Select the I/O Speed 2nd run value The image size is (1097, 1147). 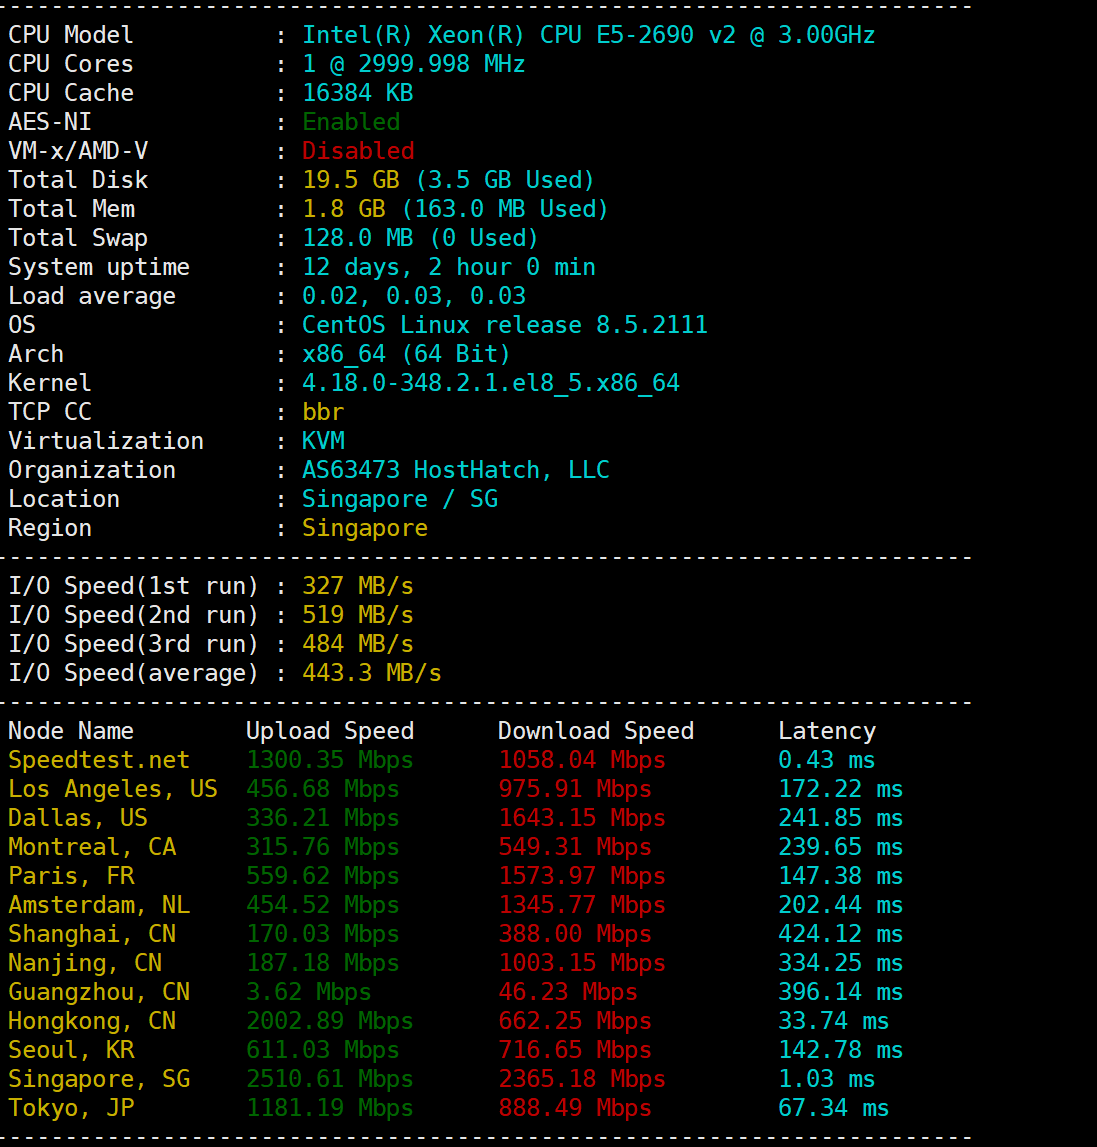[x=357, y=615]
